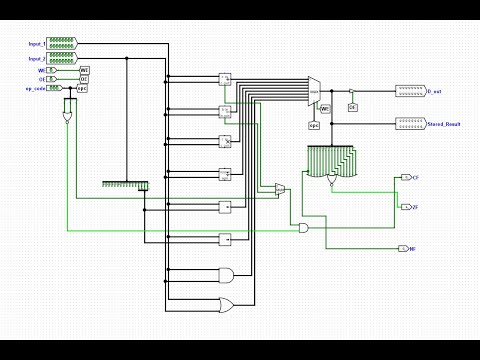Screen dimensions: 480x360
Task: Toggle the WE input pin bit
Action: pyautogui.click(x=51, y=70)
